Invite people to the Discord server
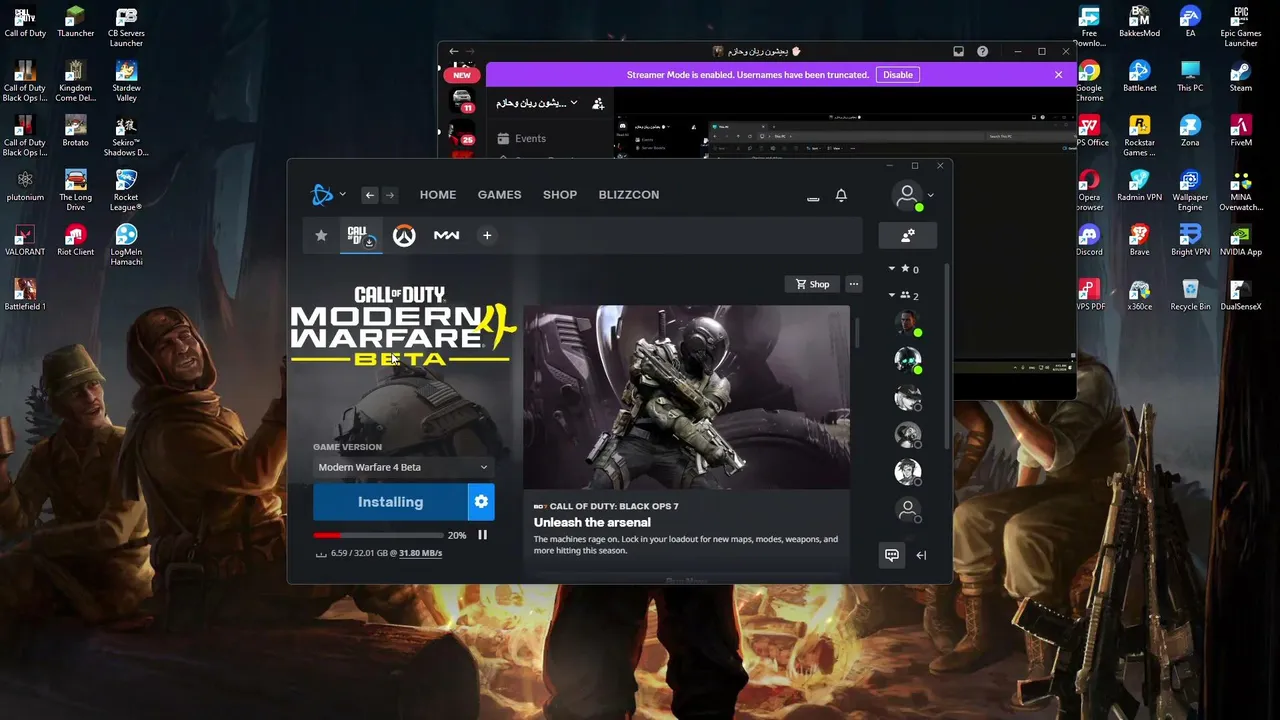 pyautogui.click(x=598, y=103)
